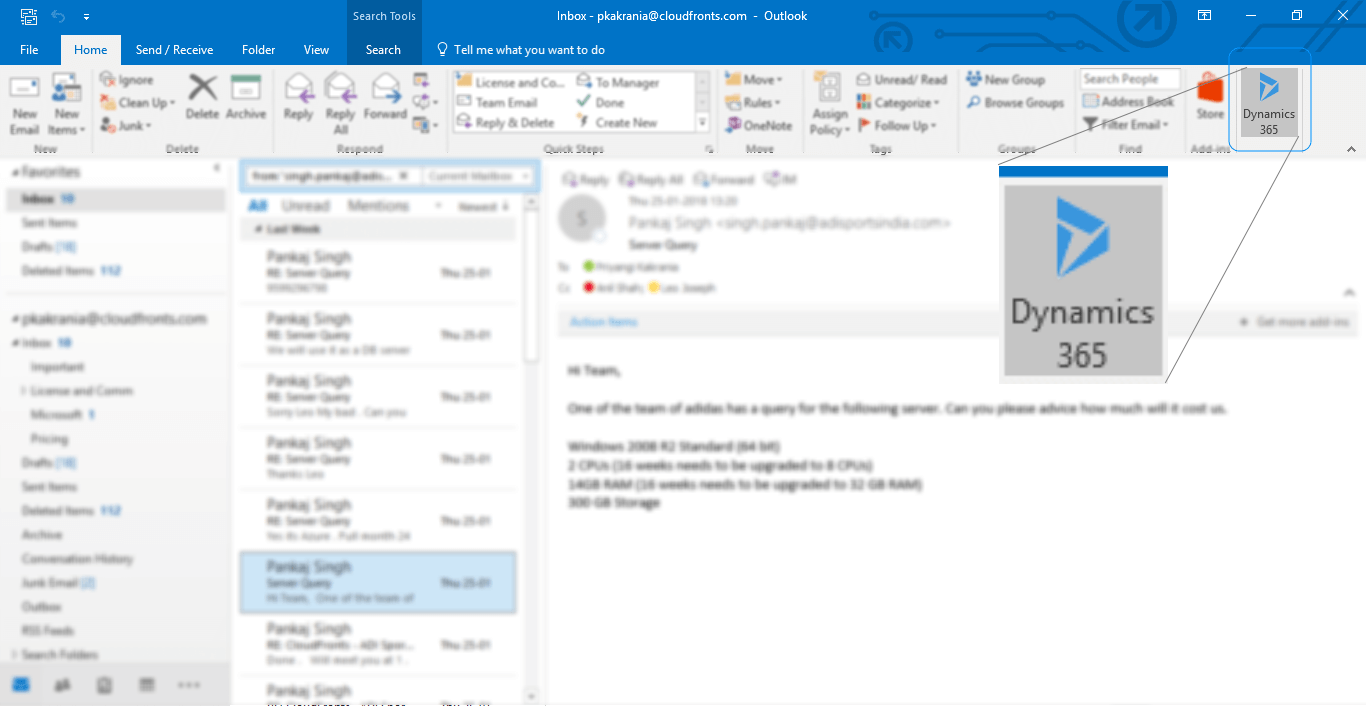
Task: Open the RSS Feeds folder
Action: [48, 631]
